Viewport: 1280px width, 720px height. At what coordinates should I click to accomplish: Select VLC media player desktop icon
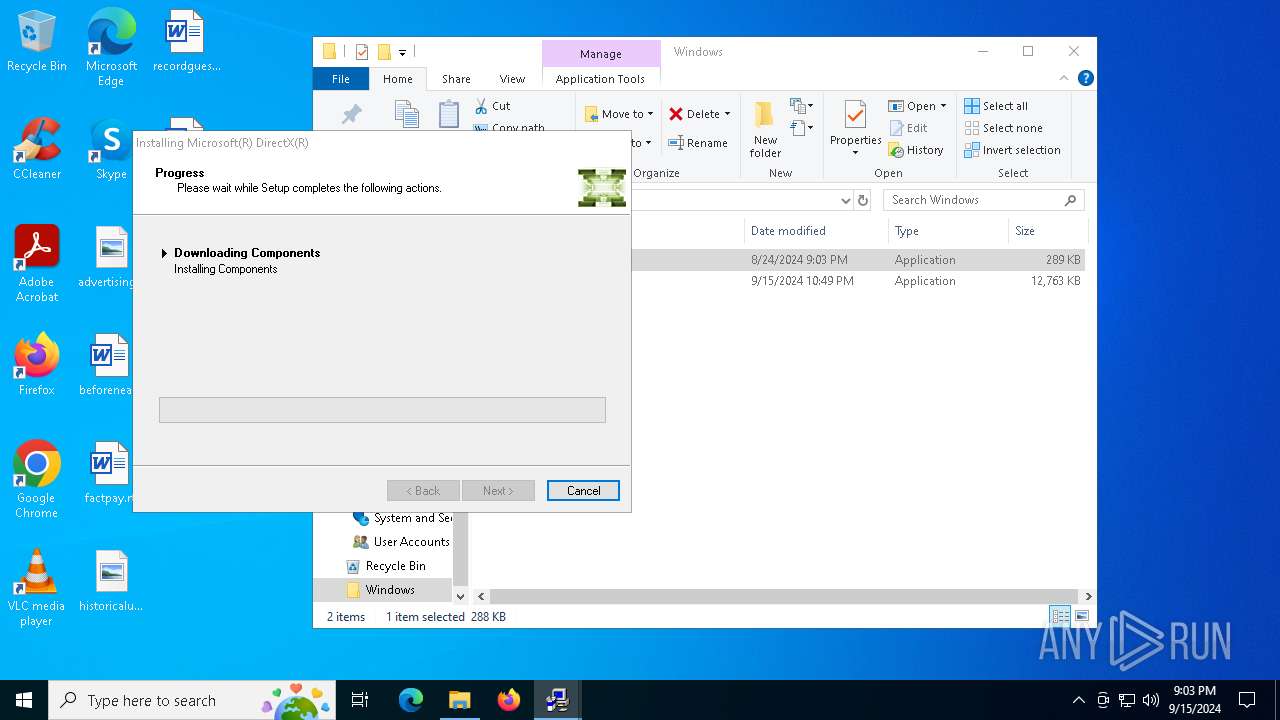coord(37,588)
